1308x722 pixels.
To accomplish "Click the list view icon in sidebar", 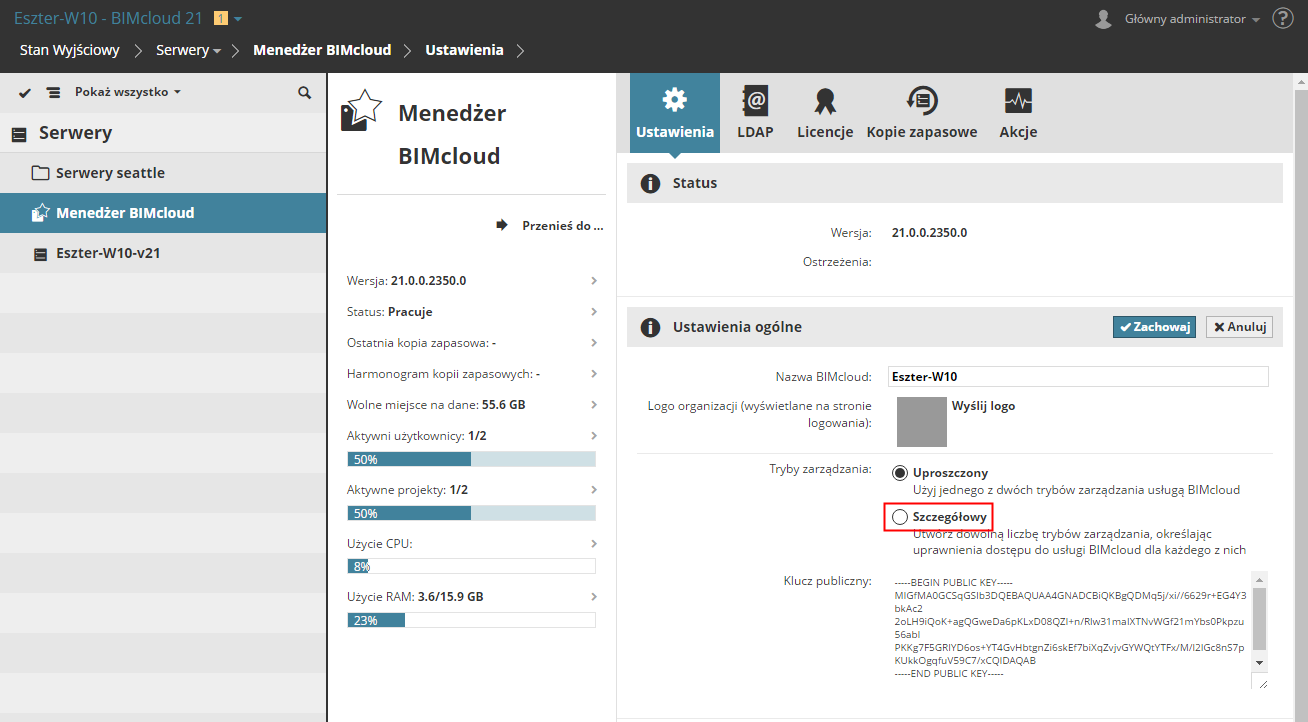I will pos(53,92).
